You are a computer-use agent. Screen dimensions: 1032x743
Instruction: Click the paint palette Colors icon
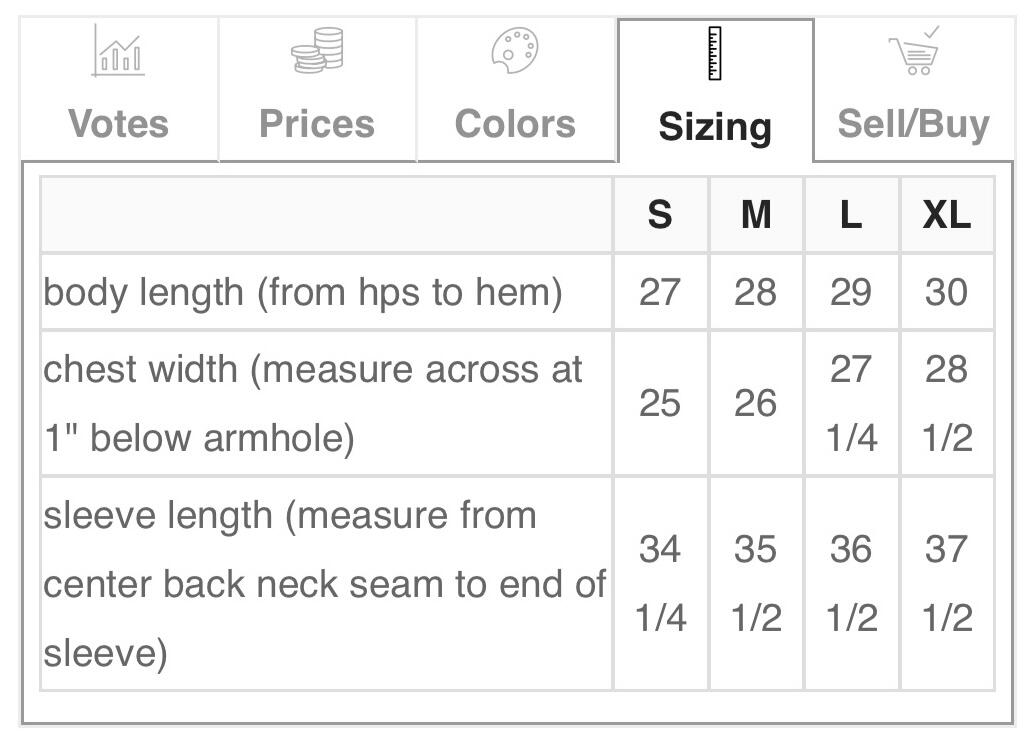coord(515,50)
